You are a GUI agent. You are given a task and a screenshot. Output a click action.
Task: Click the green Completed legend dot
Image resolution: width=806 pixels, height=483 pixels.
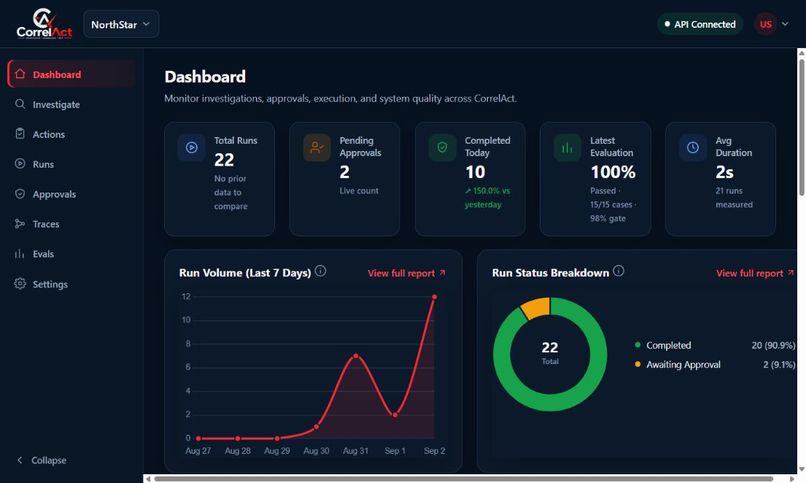click(x=637, y=345)
